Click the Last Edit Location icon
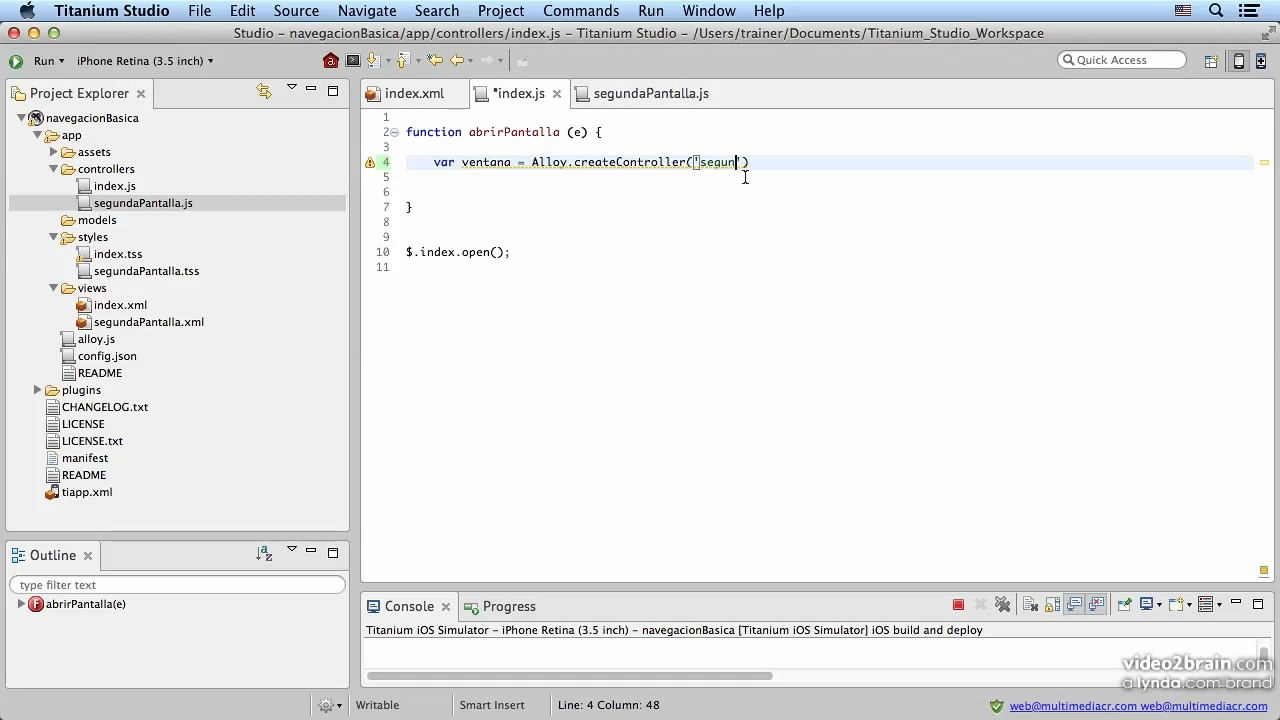The height and width of the screenshot is (720, 1280). [435, 61]
